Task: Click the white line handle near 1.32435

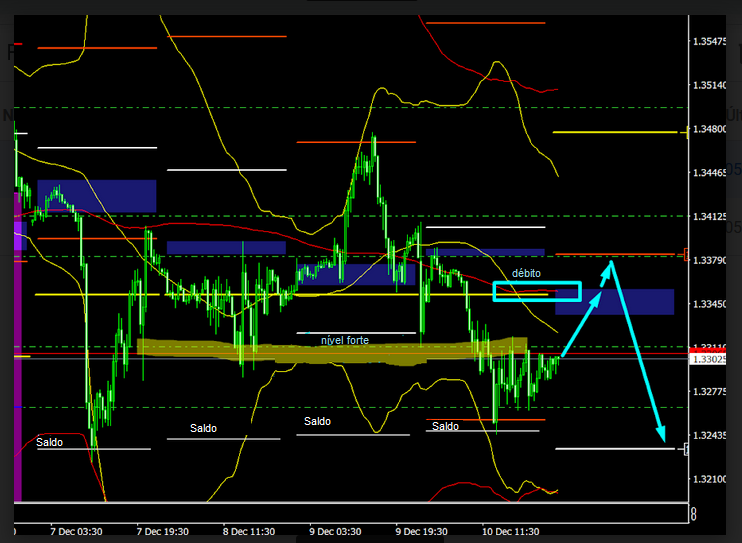Action: (686, 449)
